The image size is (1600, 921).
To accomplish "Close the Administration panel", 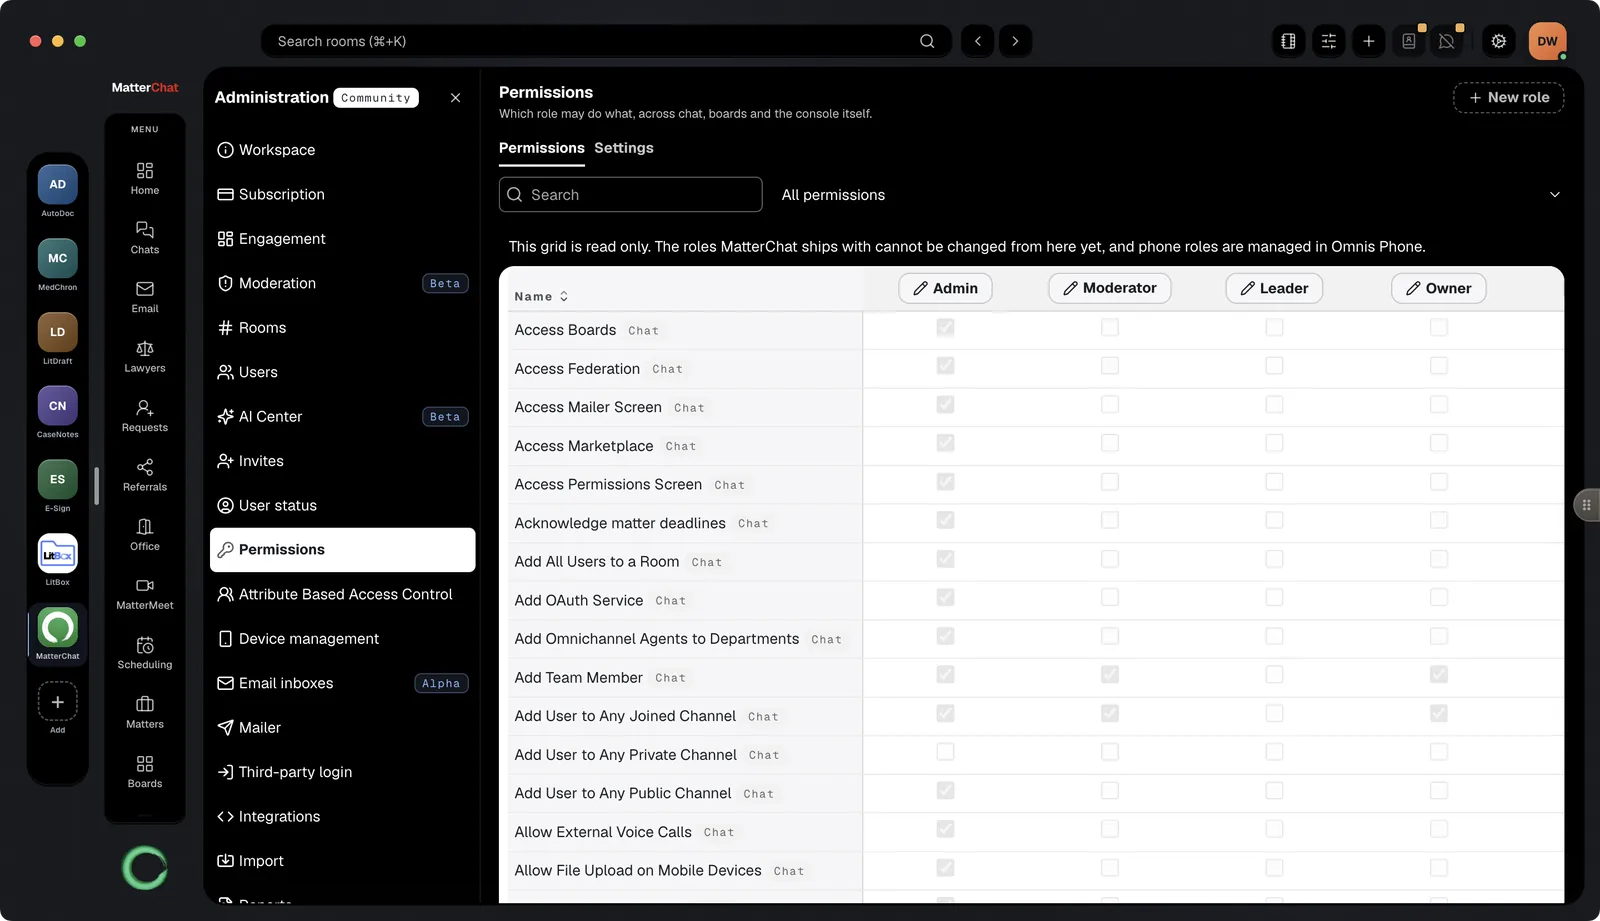I will click(456, 98).
